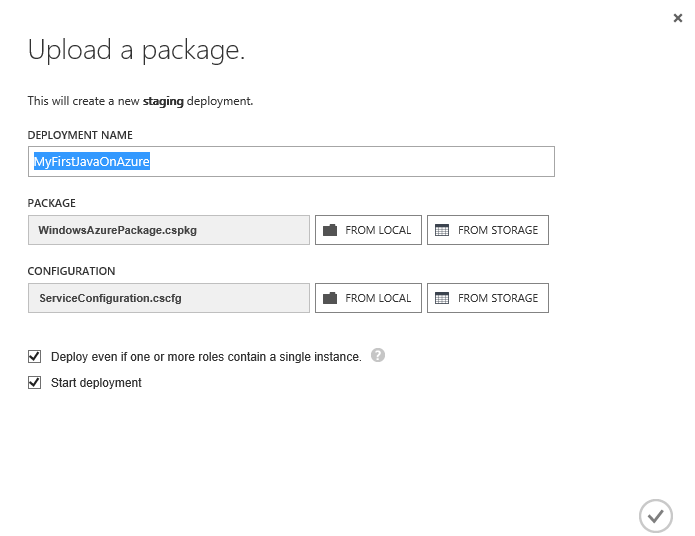Screen dimensions: 695x536
Task: Click the Start deployment label text
Action: point(96,383)
